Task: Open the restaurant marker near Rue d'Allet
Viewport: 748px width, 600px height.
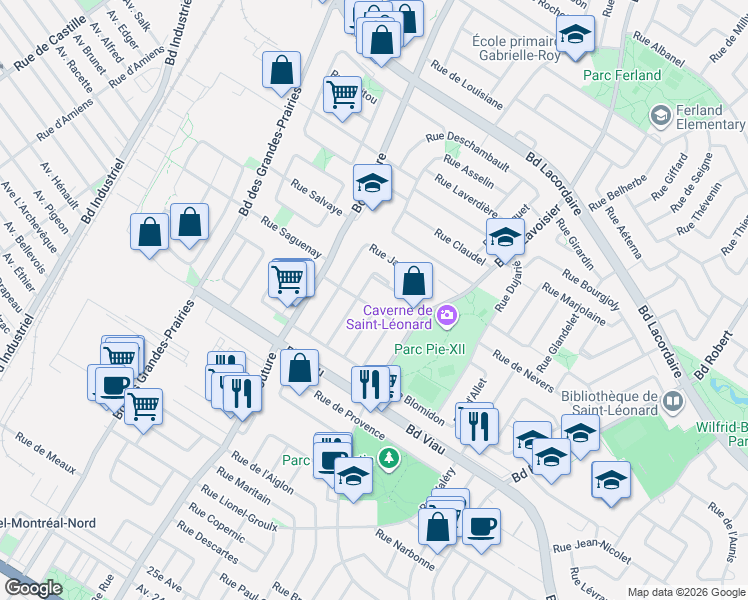Action: click(479, 427)
